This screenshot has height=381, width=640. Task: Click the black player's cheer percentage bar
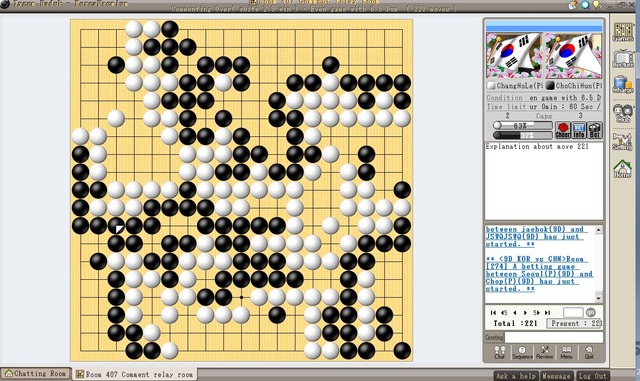(x=523, y=135)
